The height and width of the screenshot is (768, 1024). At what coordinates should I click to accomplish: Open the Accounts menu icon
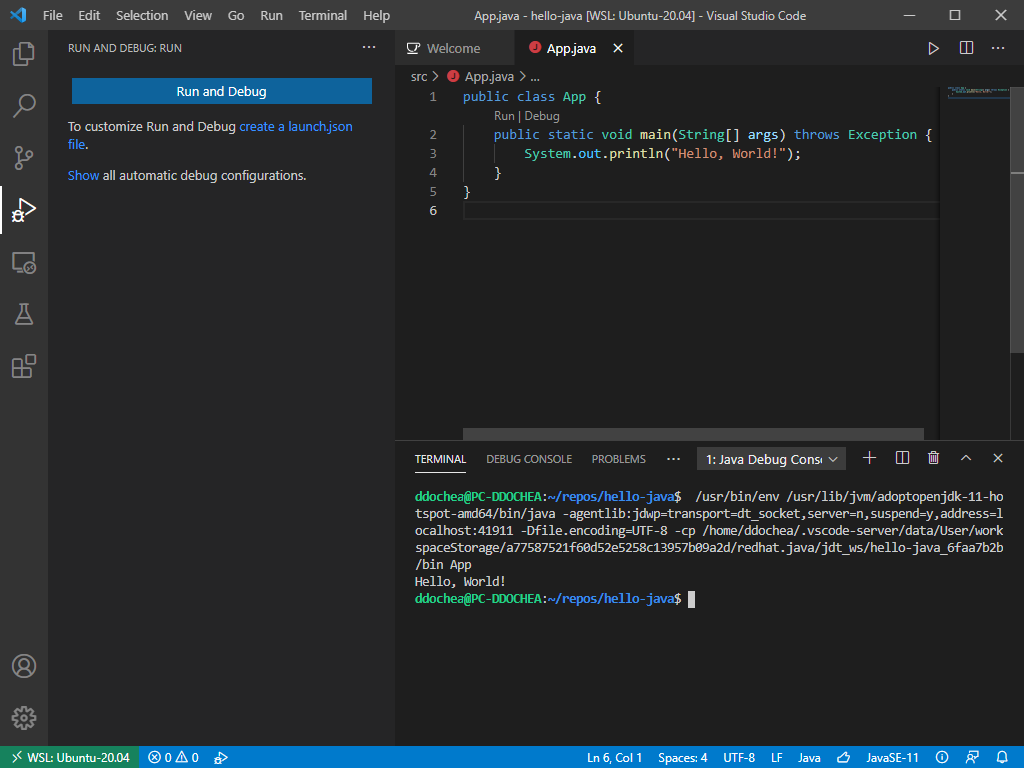pos(24,666)
